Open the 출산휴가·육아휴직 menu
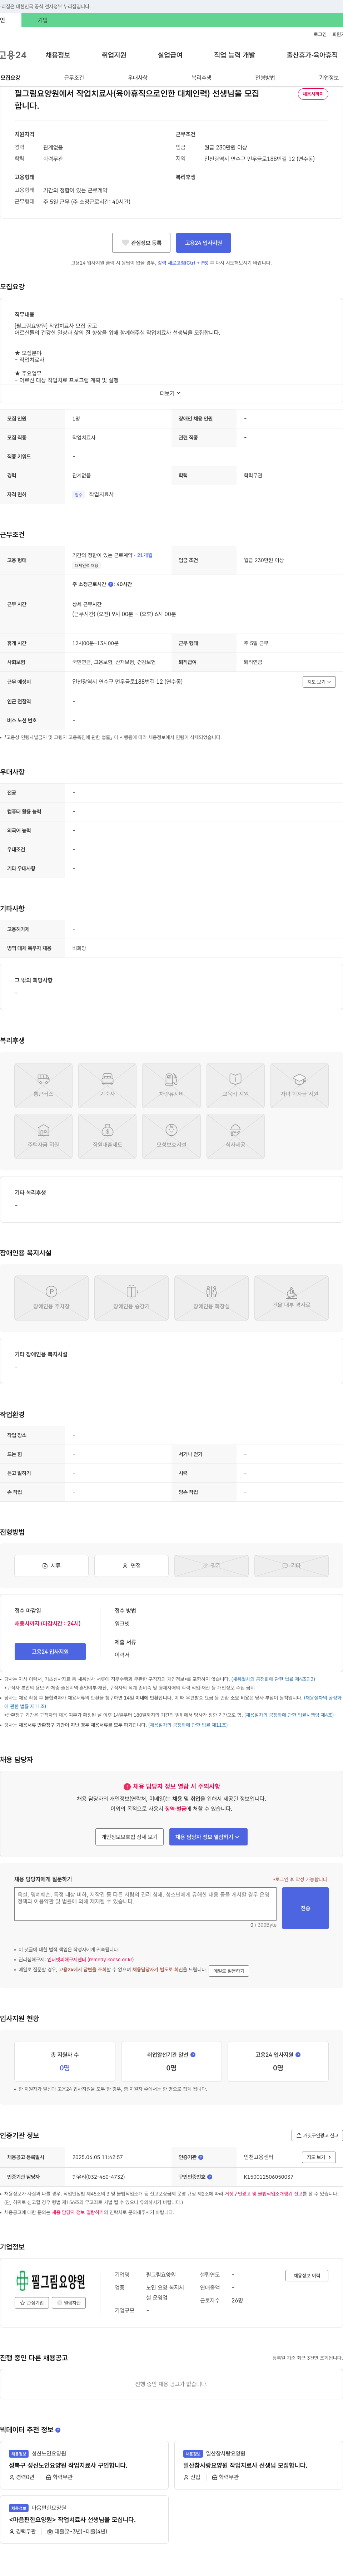The width and height of the screenshot is (343, 2576). (312, 55)
